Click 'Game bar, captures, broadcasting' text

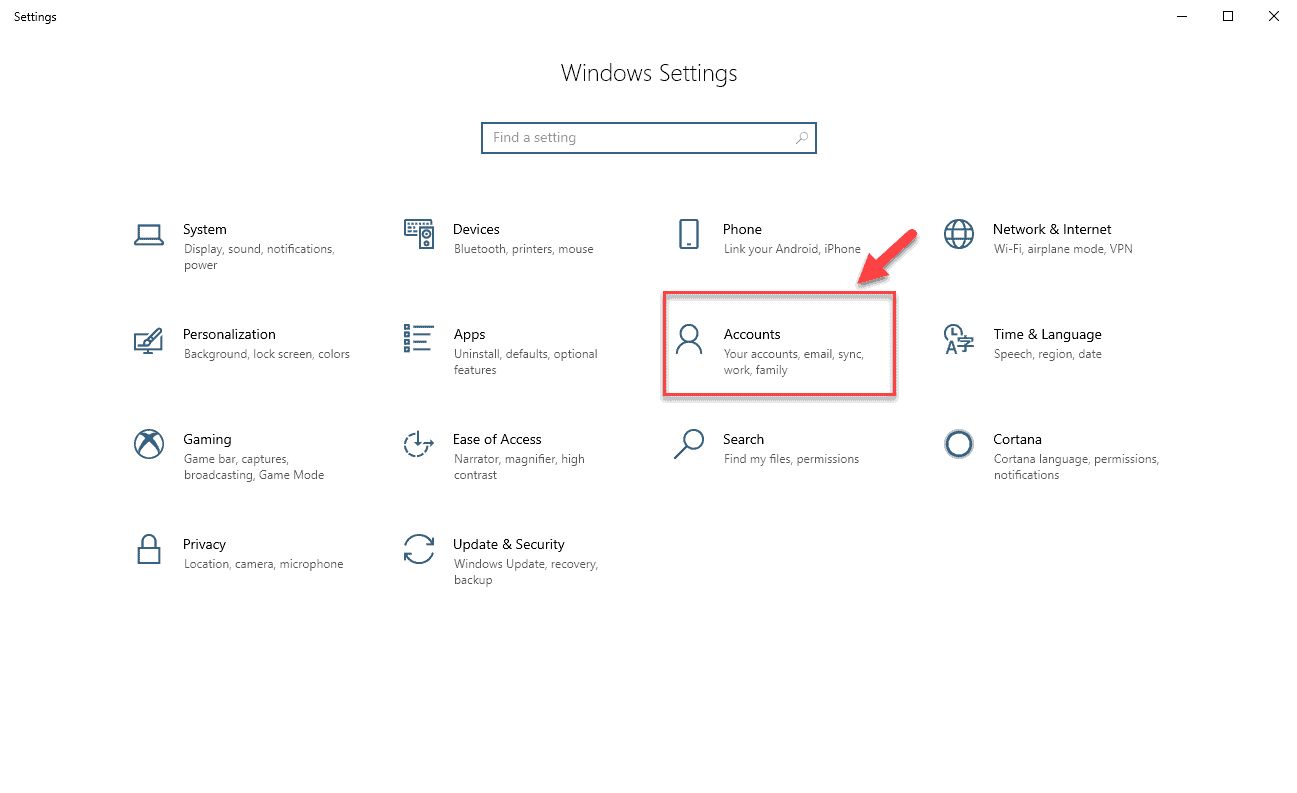pos(253,467)
